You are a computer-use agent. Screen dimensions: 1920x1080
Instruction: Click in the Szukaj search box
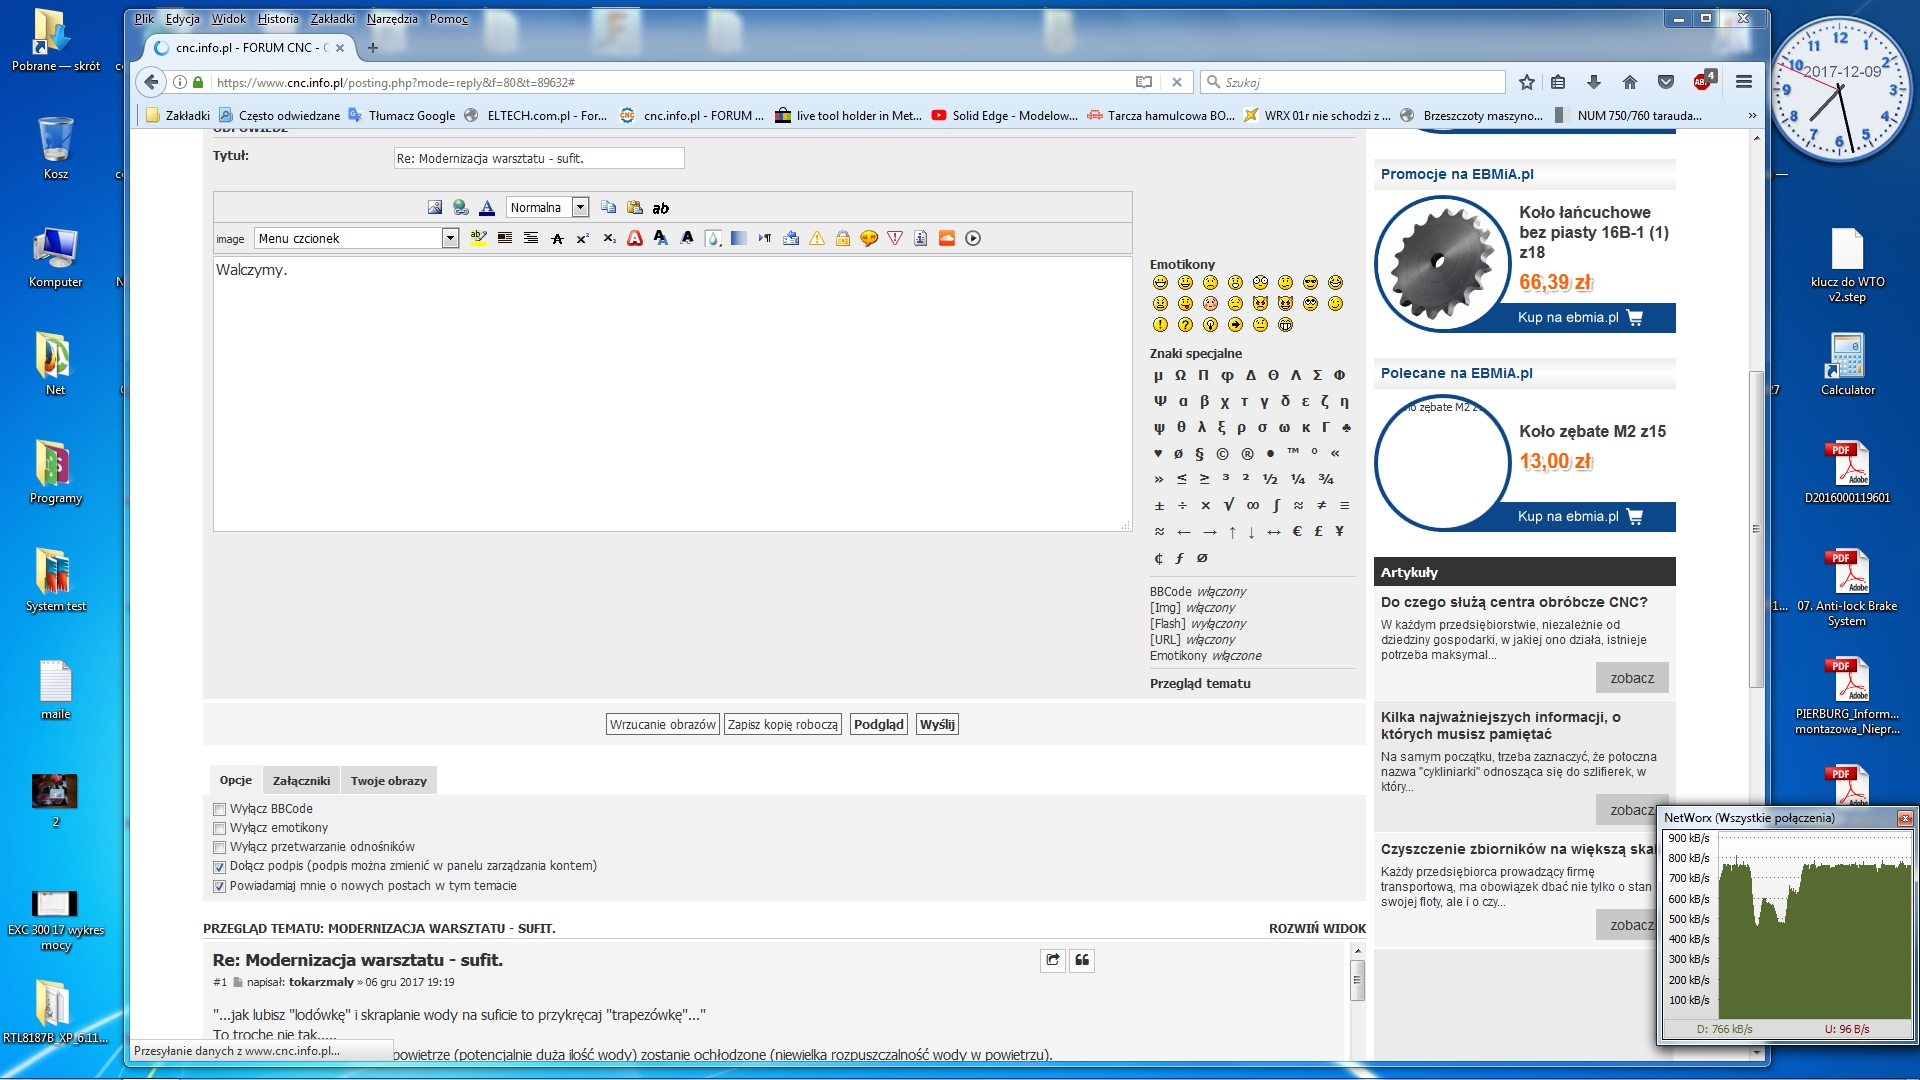(x=1352, y=82)
